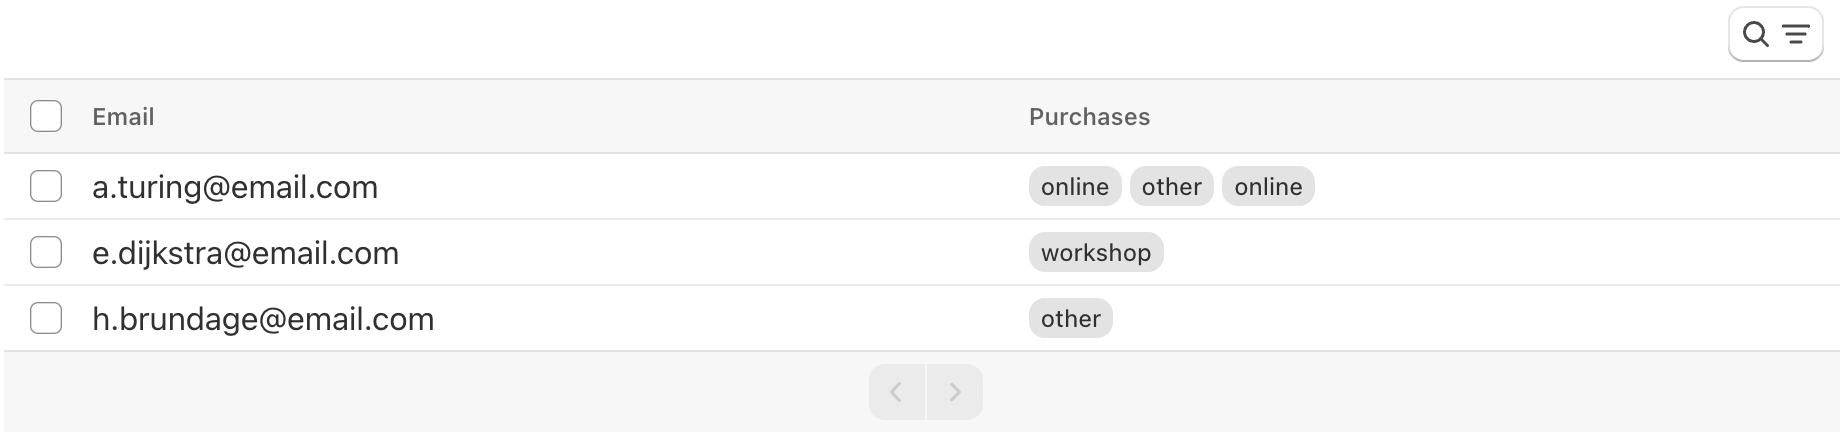
Task: Go to next page arrow
Action: [955, 392]
